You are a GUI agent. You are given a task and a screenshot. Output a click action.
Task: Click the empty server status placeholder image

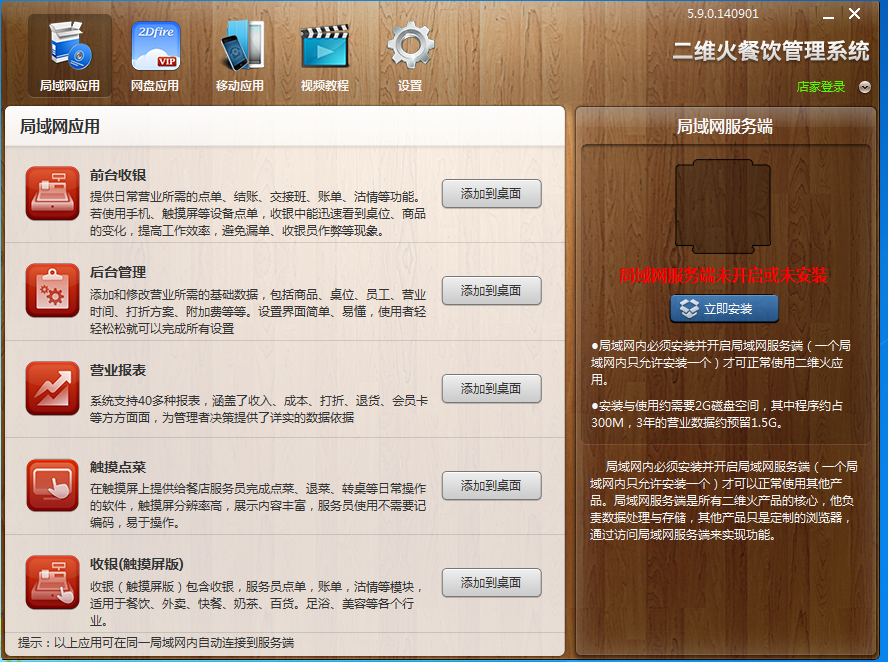(723, 206)
